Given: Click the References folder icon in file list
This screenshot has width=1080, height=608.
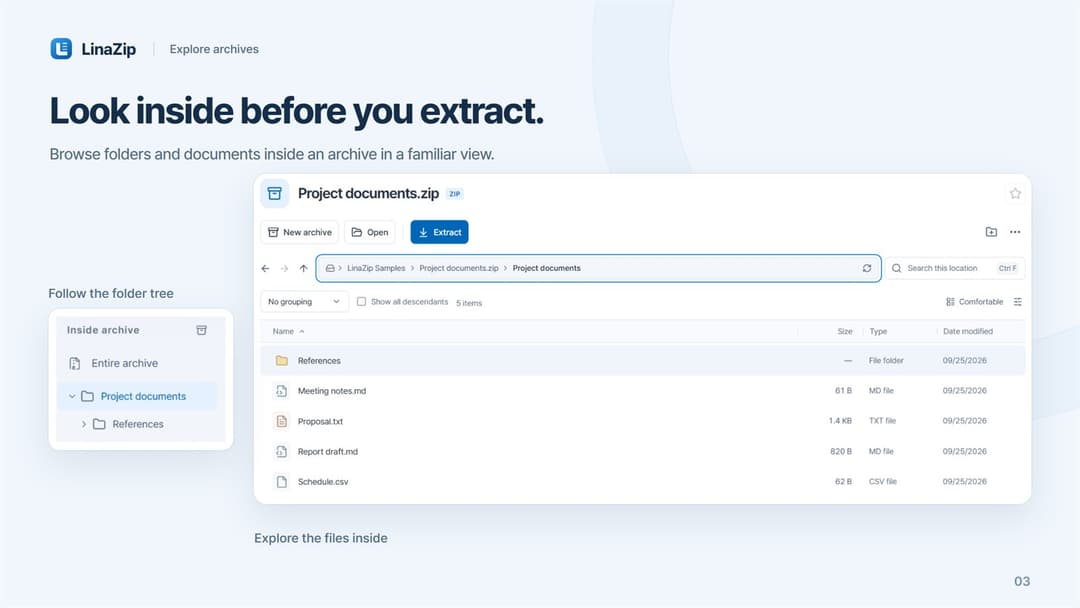Looking at the screenshot, I should [x=282, y=361].
